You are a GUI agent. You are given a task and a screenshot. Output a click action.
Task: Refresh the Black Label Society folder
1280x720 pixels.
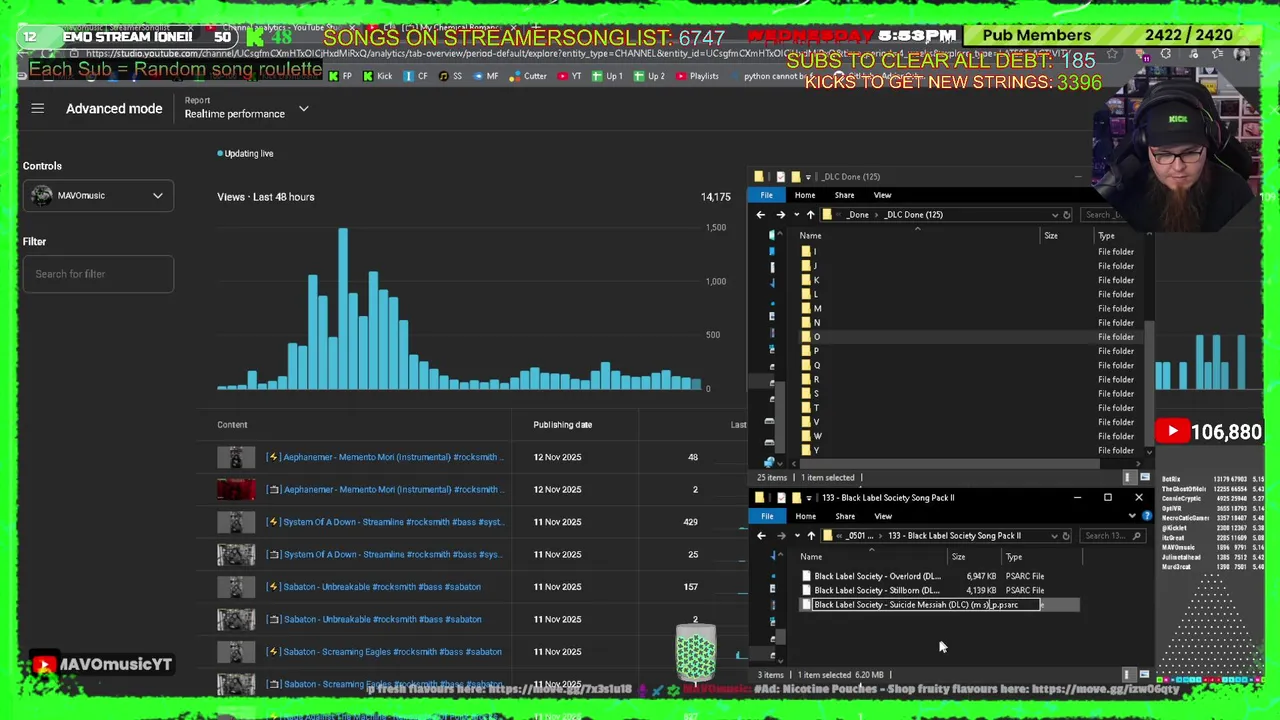pos(1067,536)
